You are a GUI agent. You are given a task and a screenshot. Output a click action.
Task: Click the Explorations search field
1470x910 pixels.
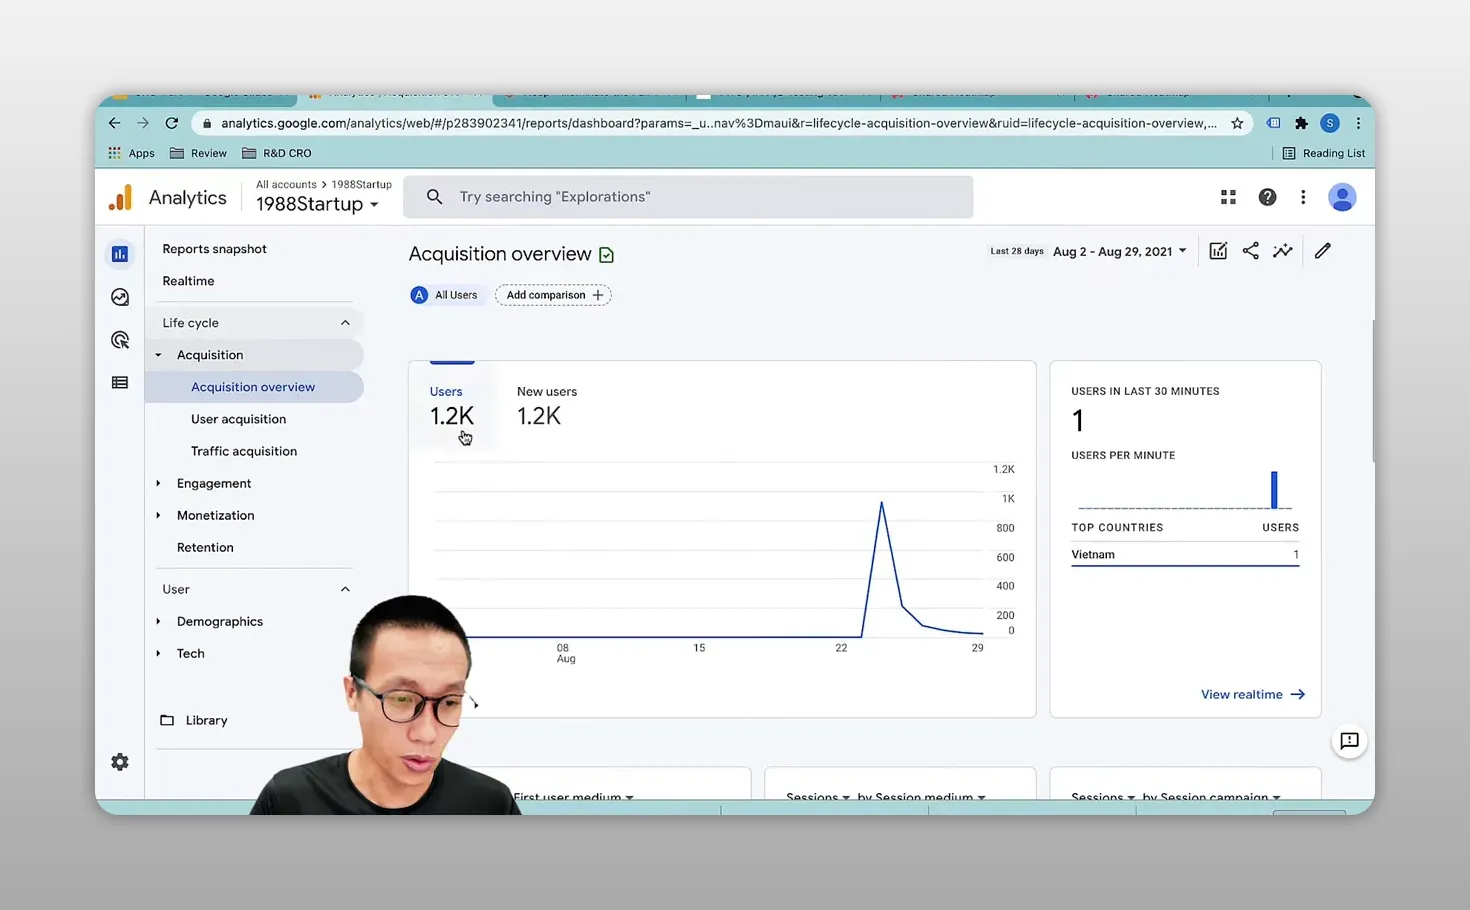pos(688,197)
